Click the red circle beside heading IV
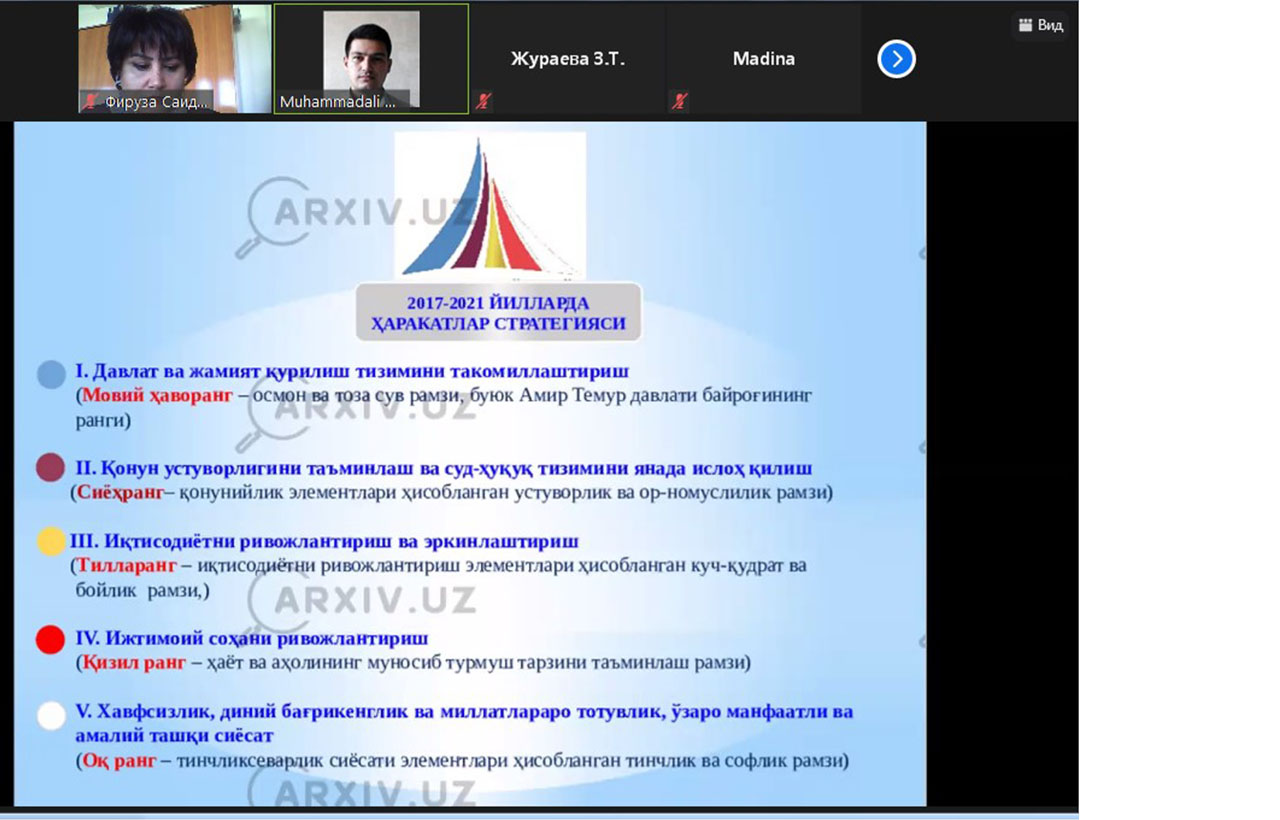The image size is (1280, 820). (50, 639)
